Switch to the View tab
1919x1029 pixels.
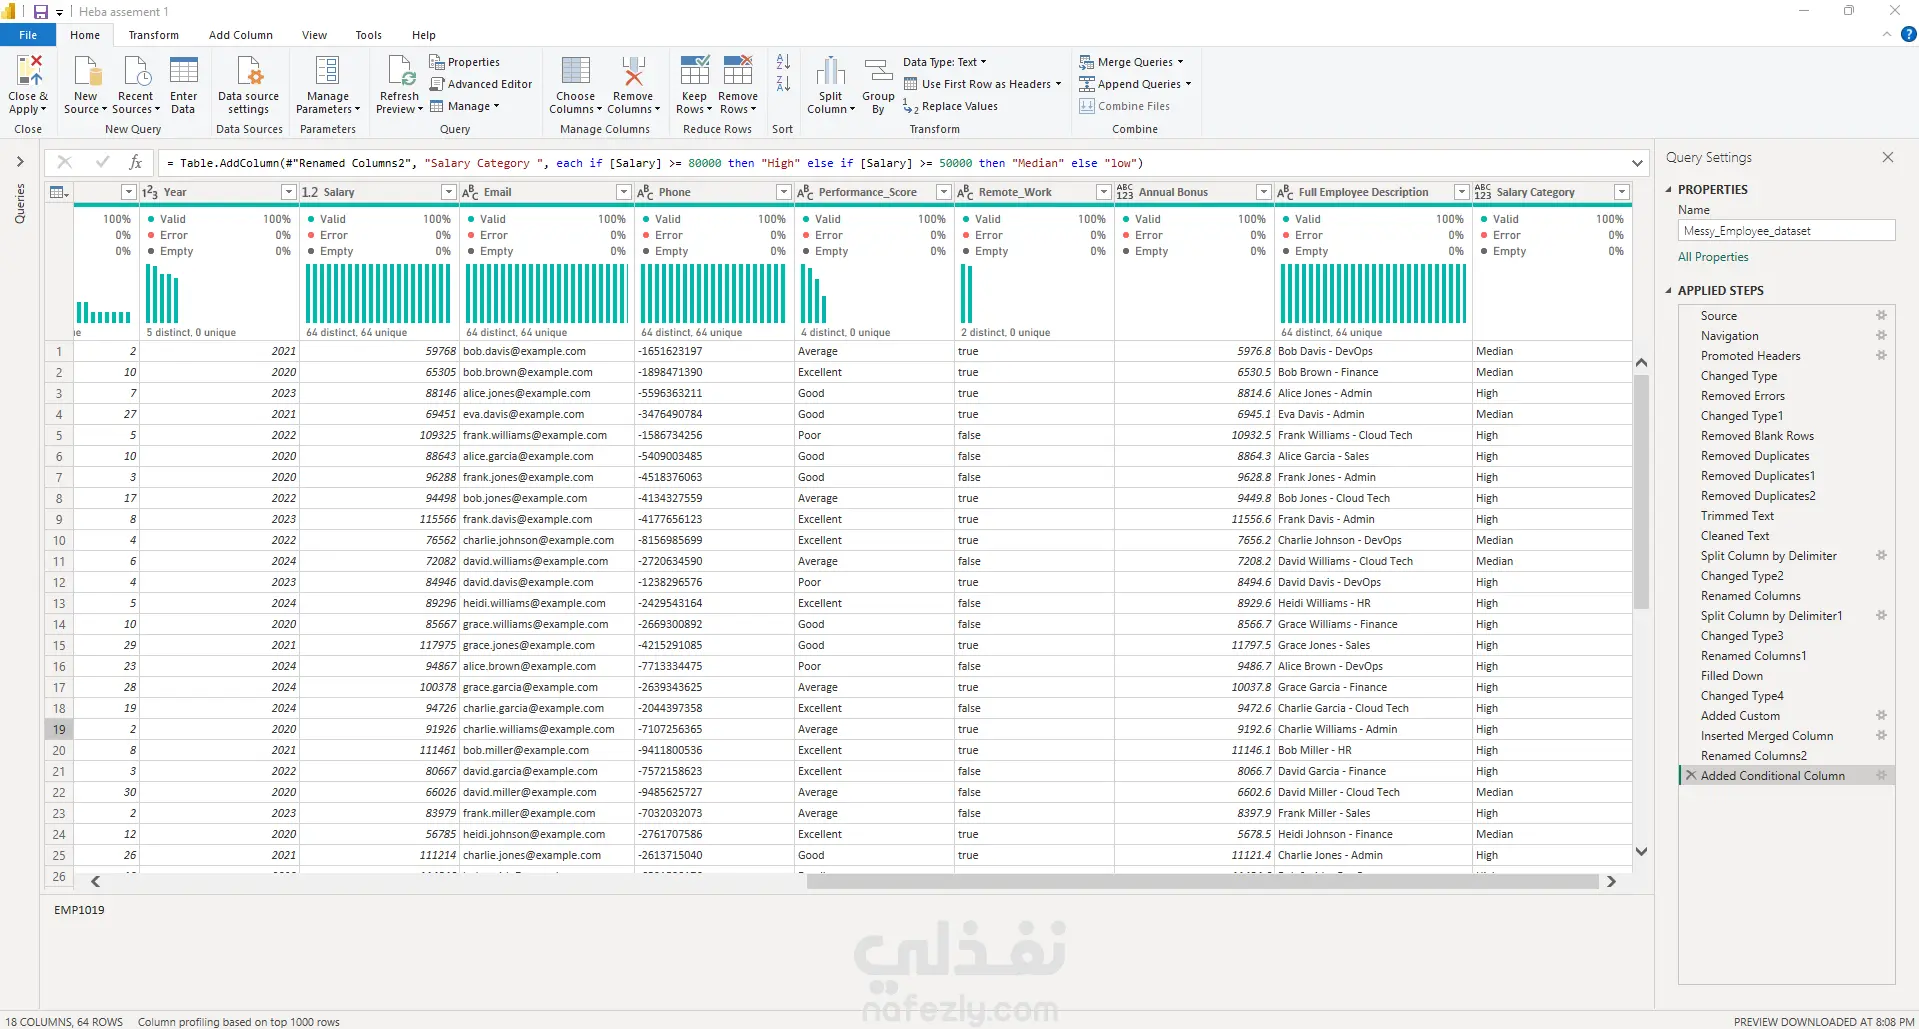coord(315,35)
